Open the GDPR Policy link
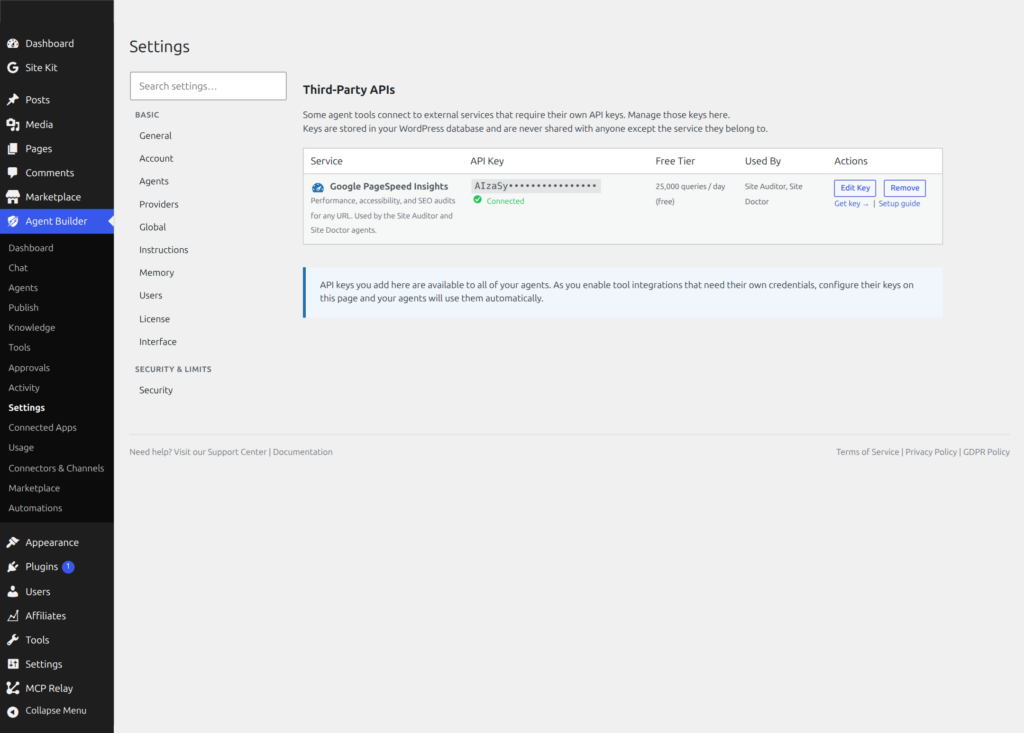The width and height of the screenshot is (1024, 733). tap(986, 452)
